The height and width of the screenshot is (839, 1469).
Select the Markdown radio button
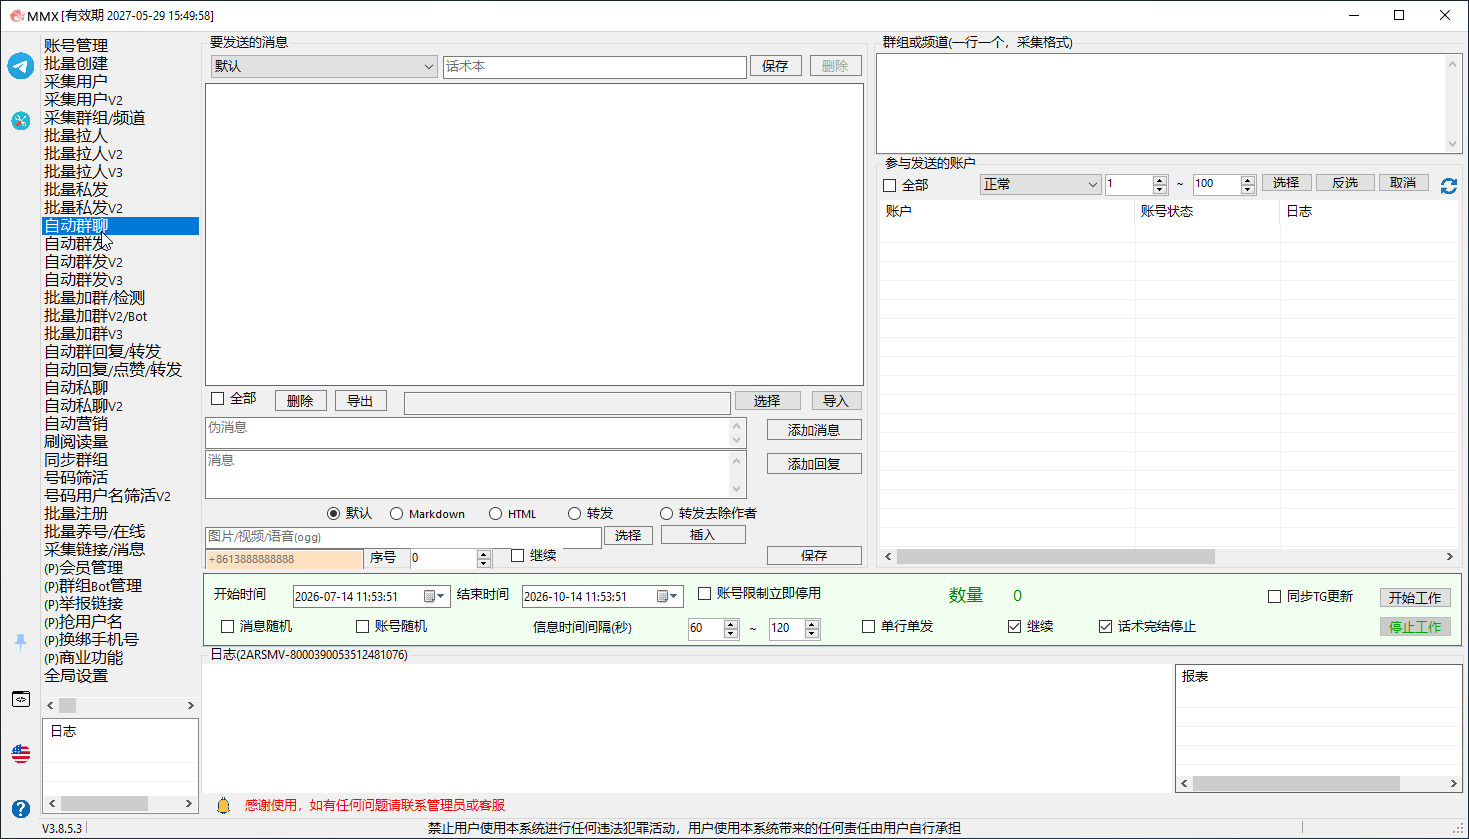coord(396,514)
